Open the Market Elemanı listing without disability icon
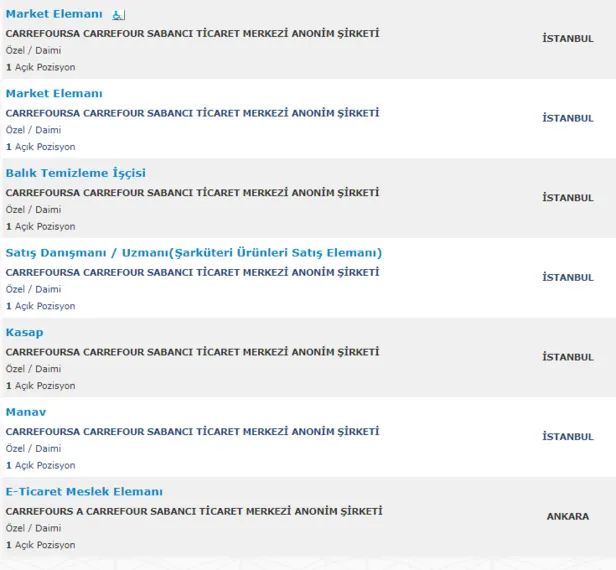 tap(54, 93)
